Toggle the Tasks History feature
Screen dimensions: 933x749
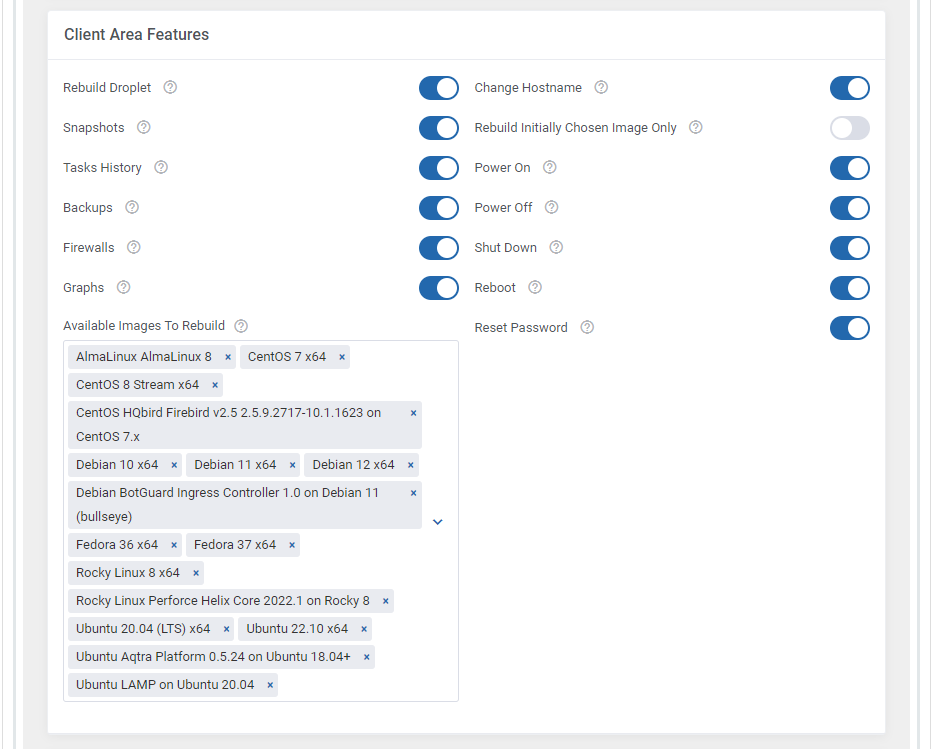439,168
